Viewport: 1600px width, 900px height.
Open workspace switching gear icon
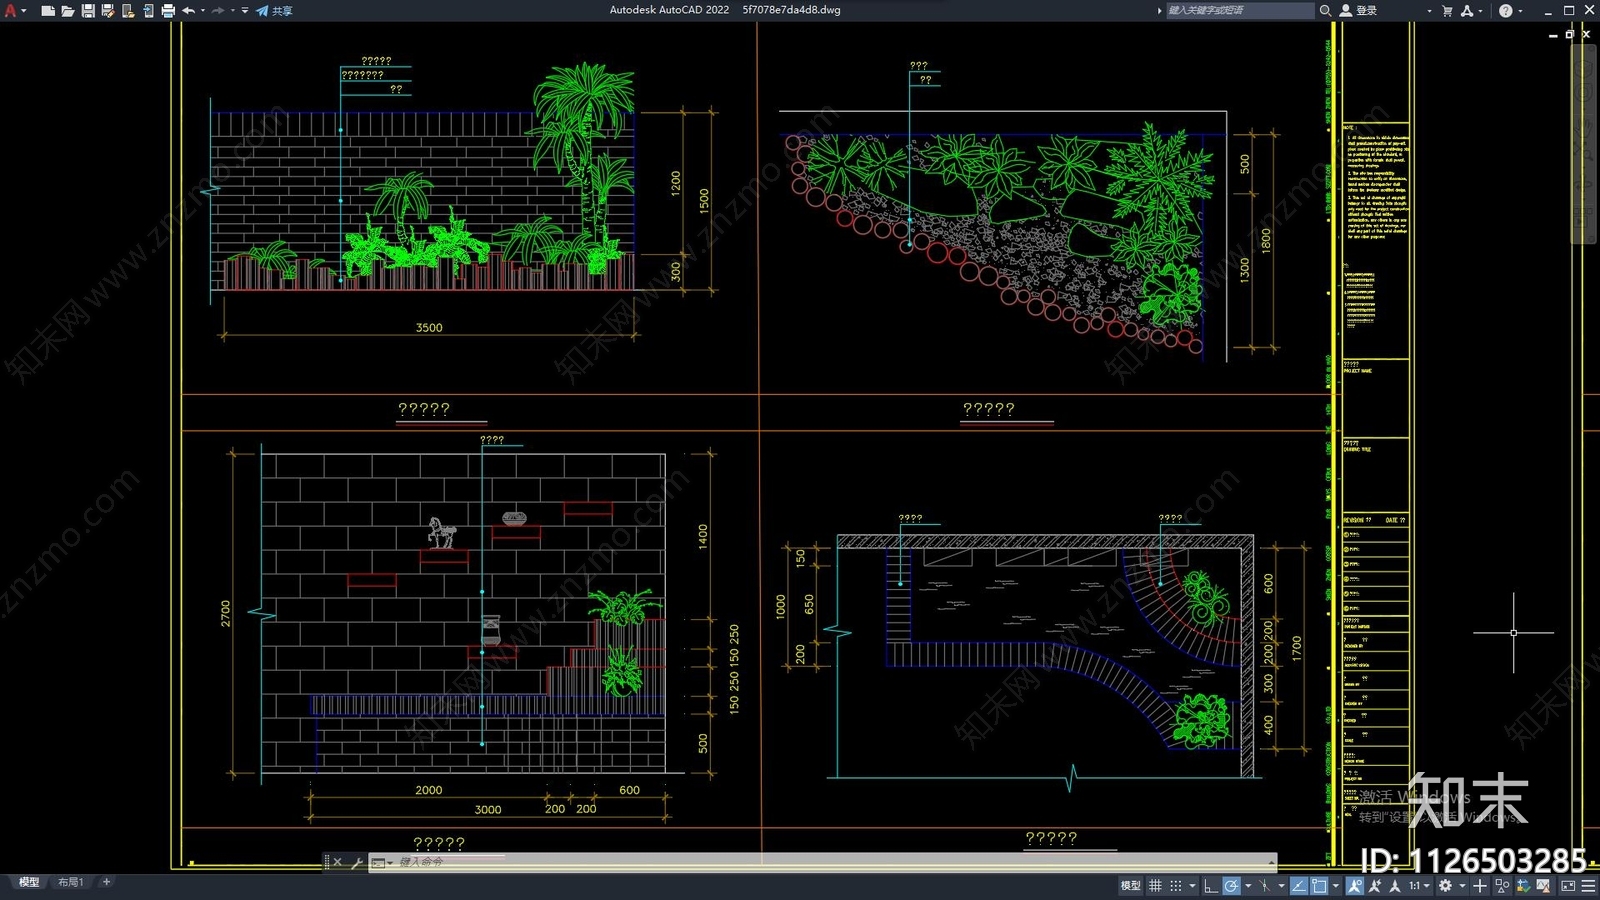coord(1445,885)
